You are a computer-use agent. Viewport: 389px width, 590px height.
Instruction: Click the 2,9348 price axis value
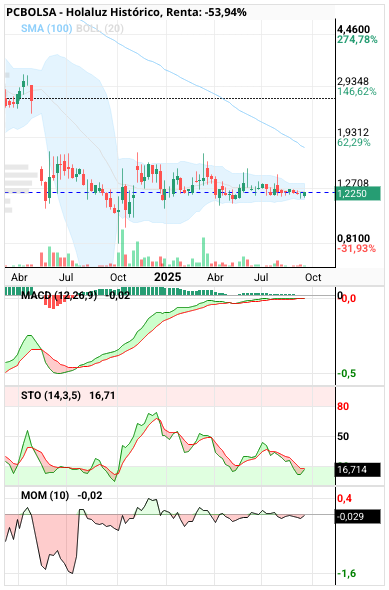pos(353,81)
